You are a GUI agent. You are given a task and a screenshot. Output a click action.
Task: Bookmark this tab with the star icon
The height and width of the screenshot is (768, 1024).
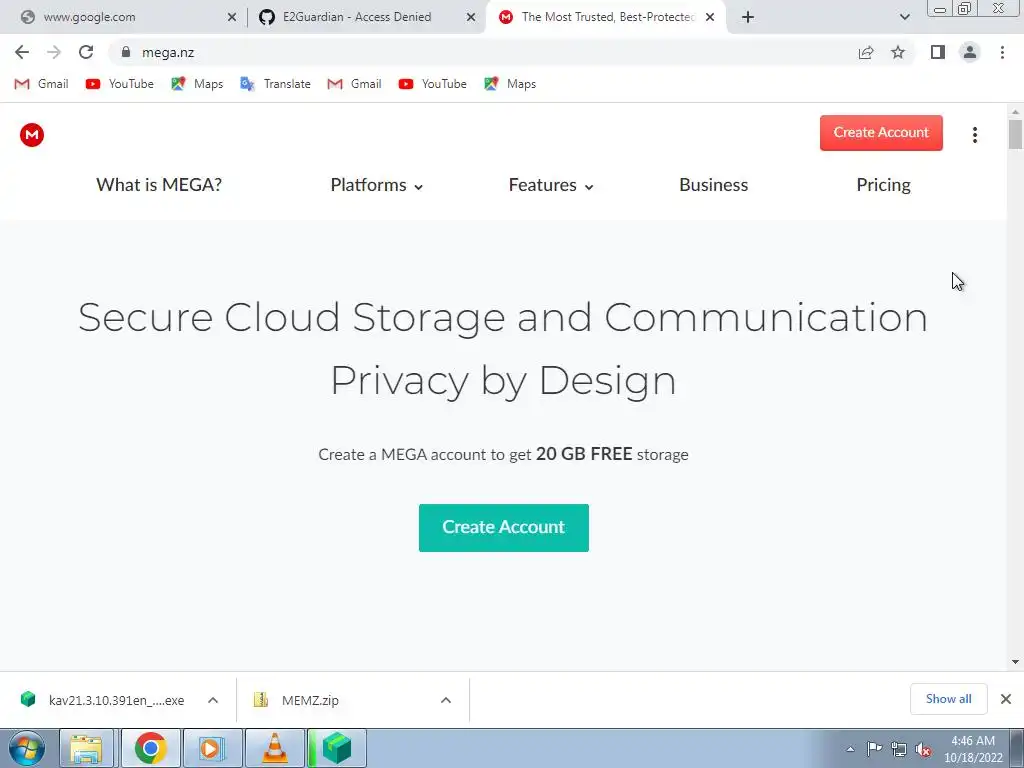coord(898,52)
